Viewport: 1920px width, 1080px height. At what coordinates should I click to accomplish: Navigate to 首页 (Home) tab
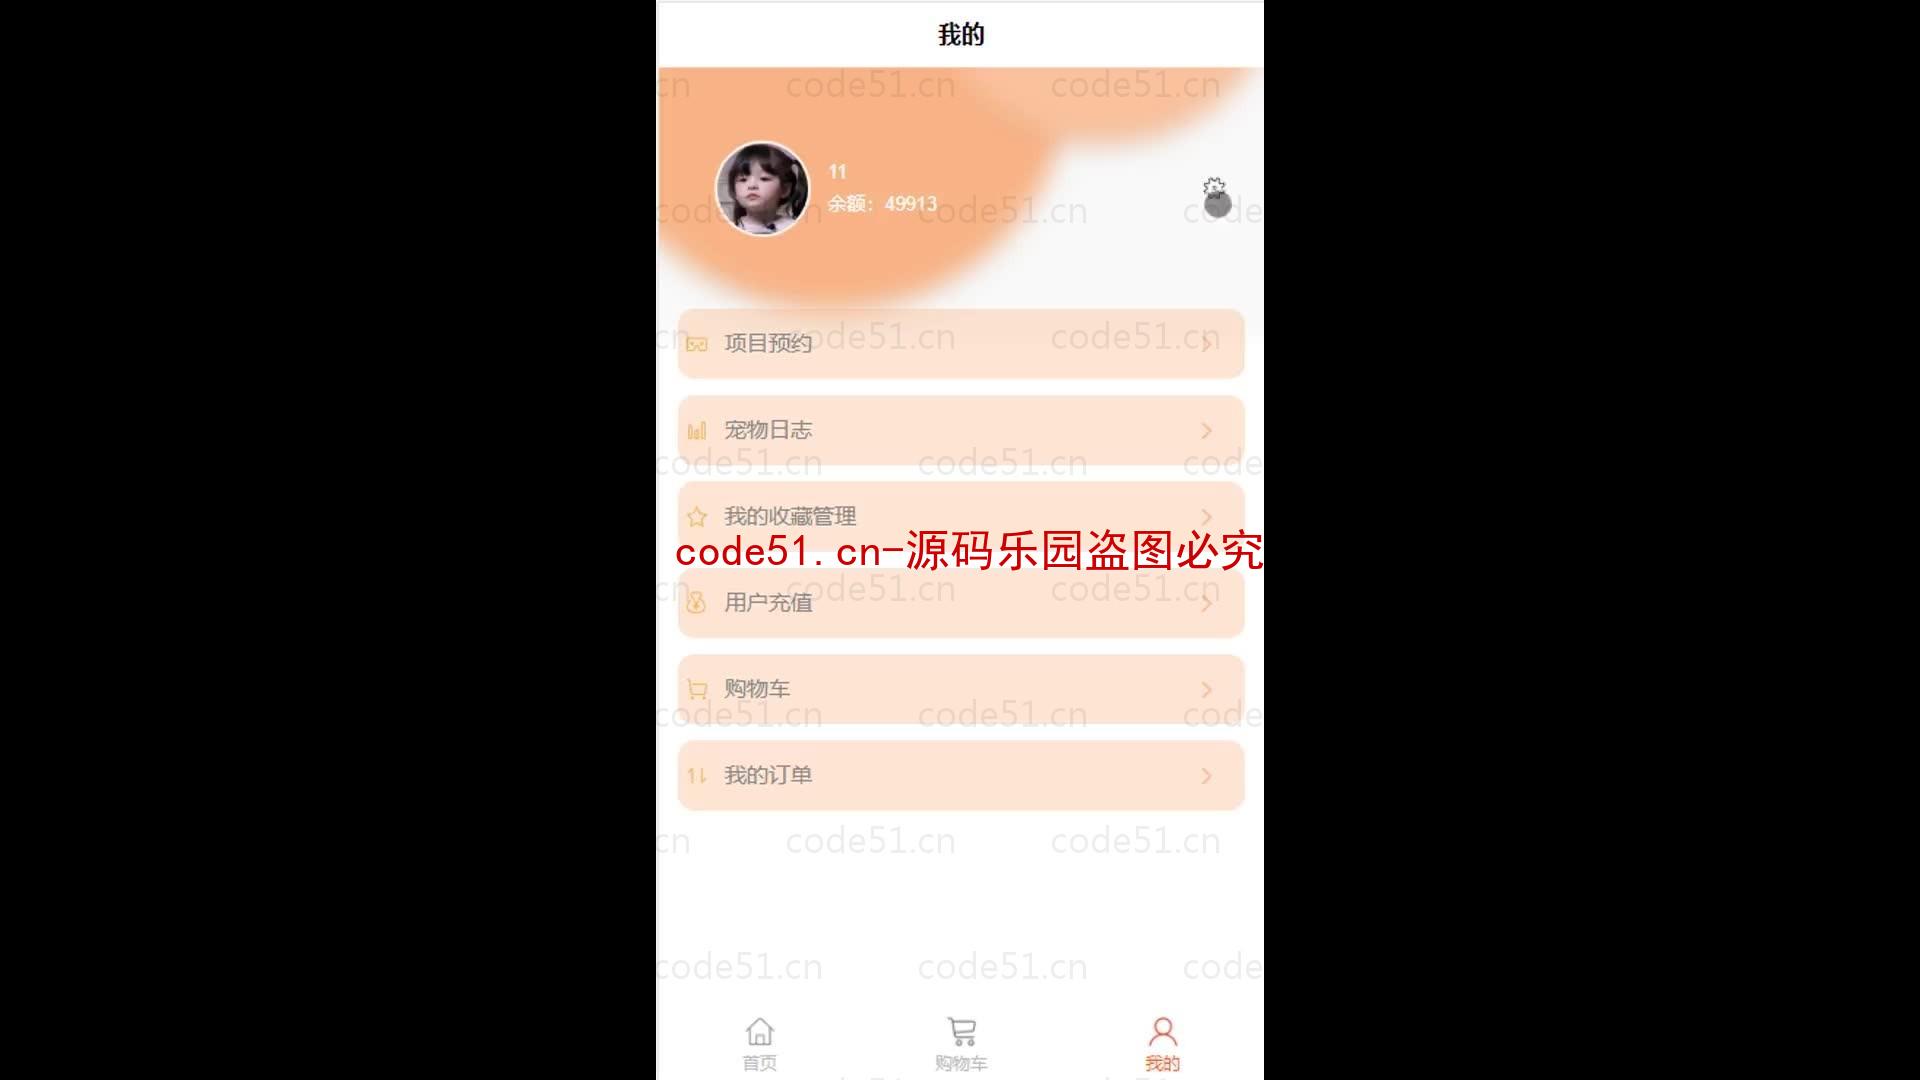[x=760, y=1042]
